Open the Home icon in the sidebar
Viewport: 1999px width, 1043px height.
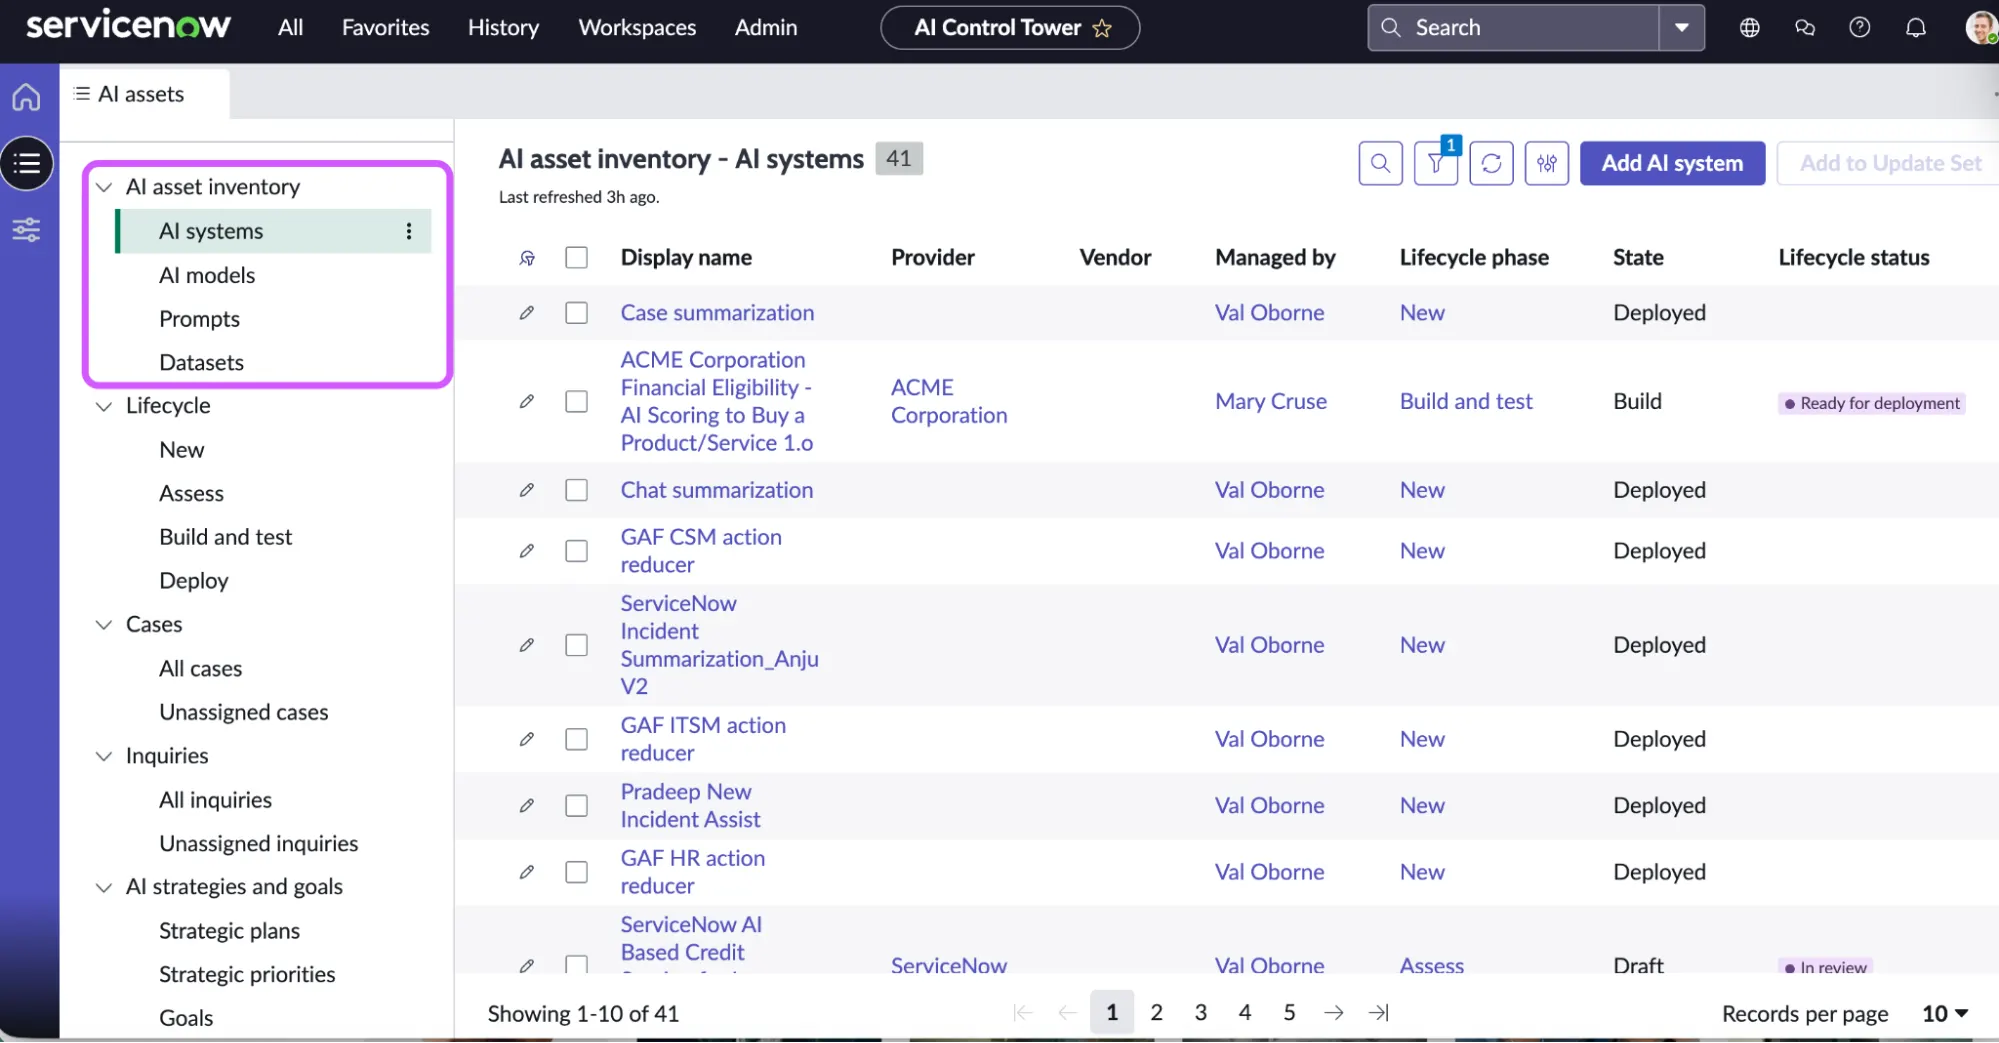pyautogui.click(x=27, y=97)
